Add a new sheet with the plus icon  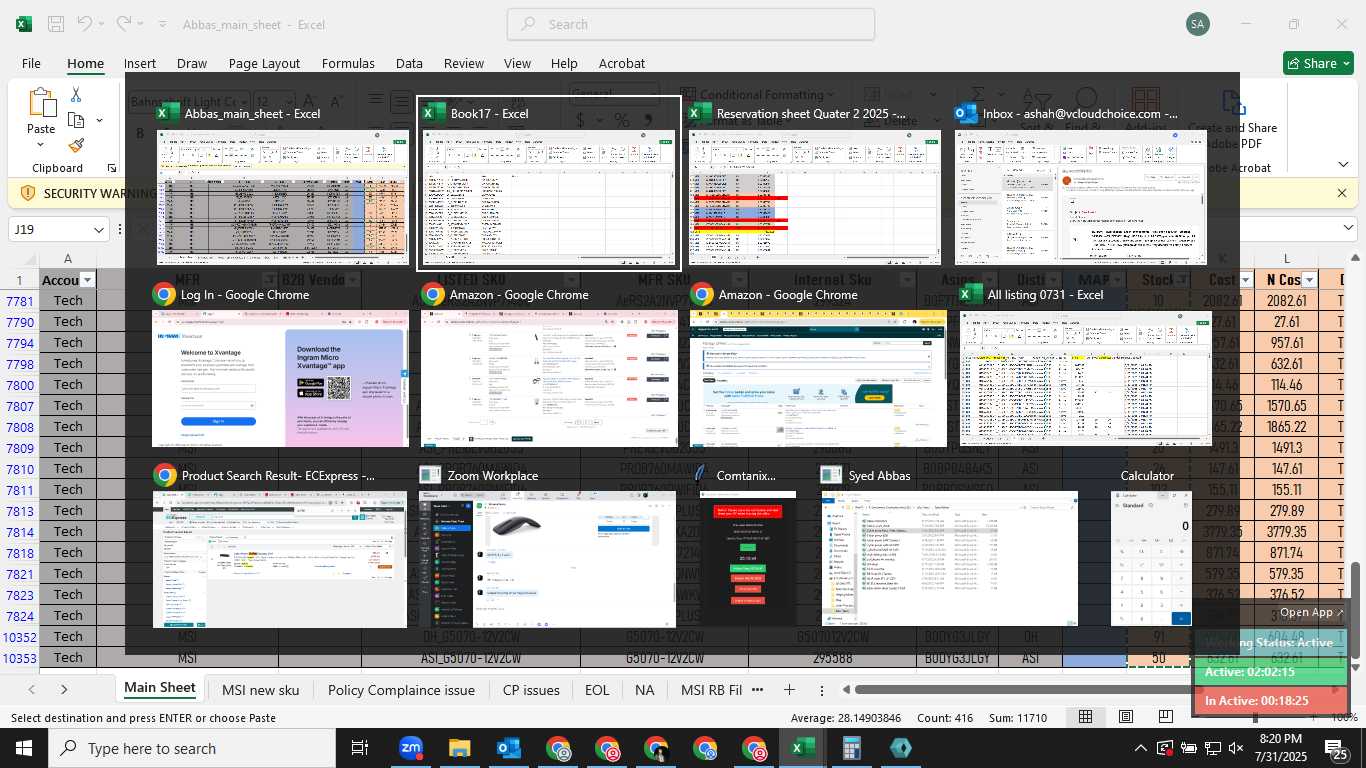[789, 689]
